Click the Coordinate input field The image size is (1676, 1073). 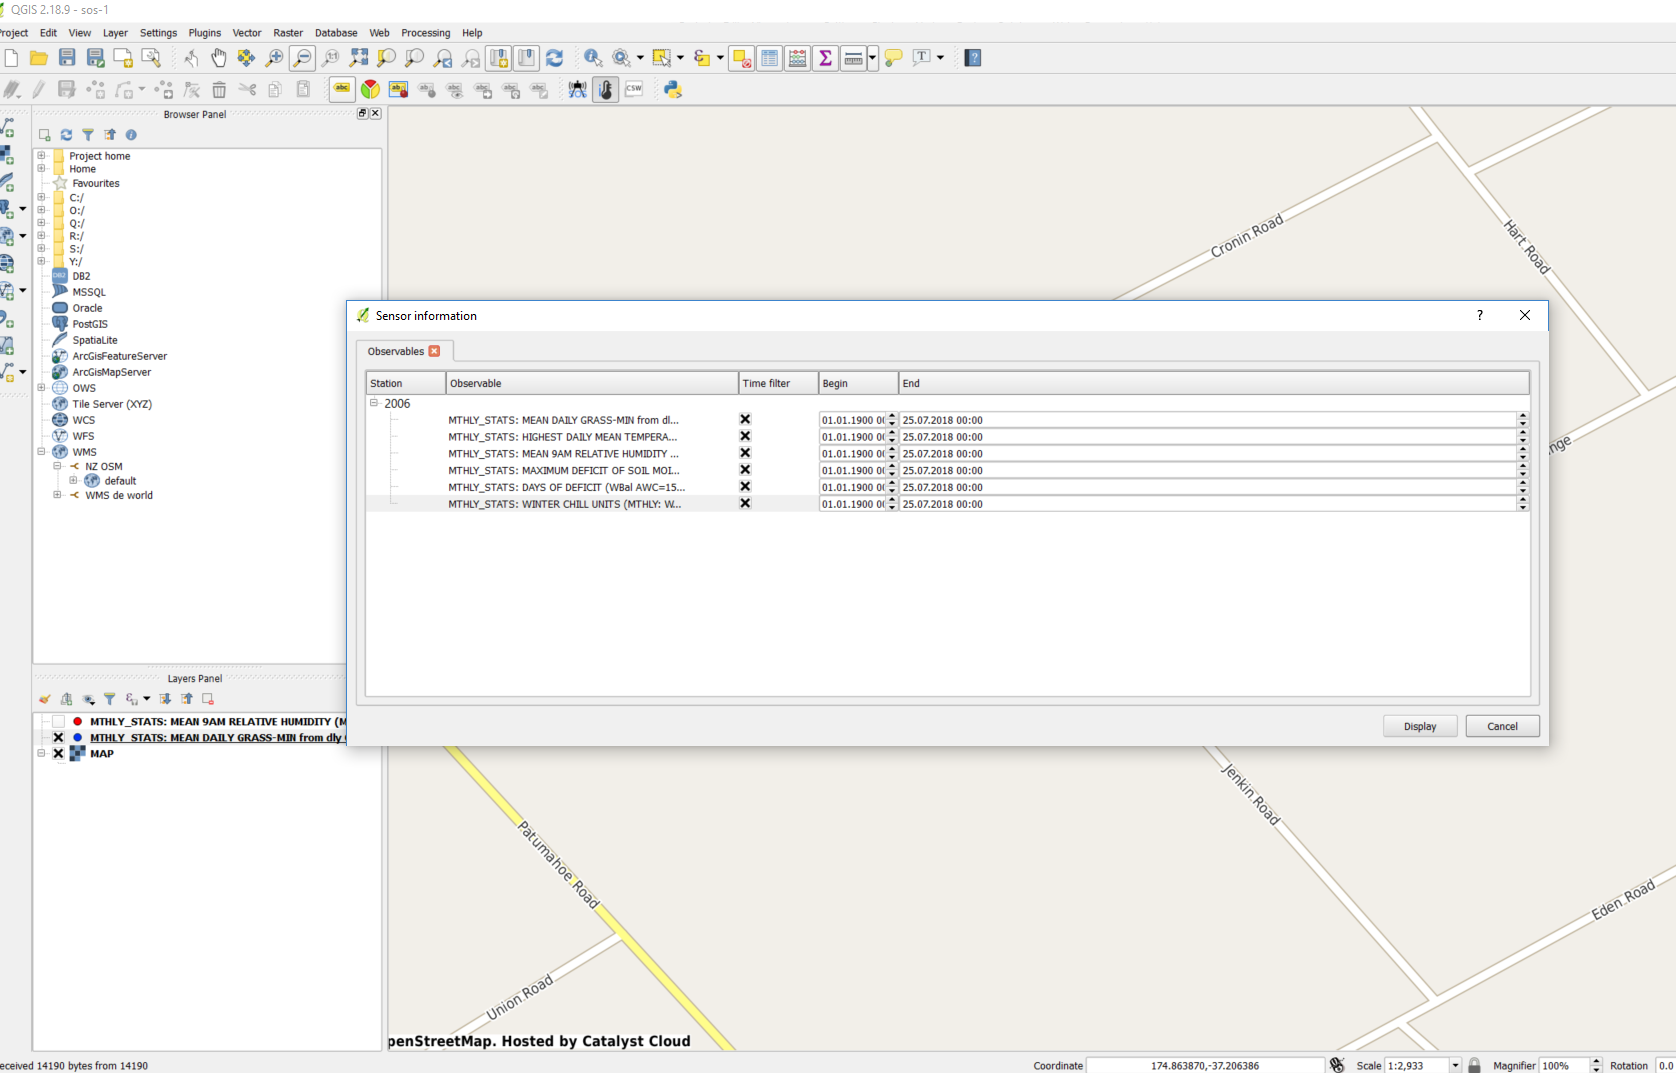coord(1205,1065)
